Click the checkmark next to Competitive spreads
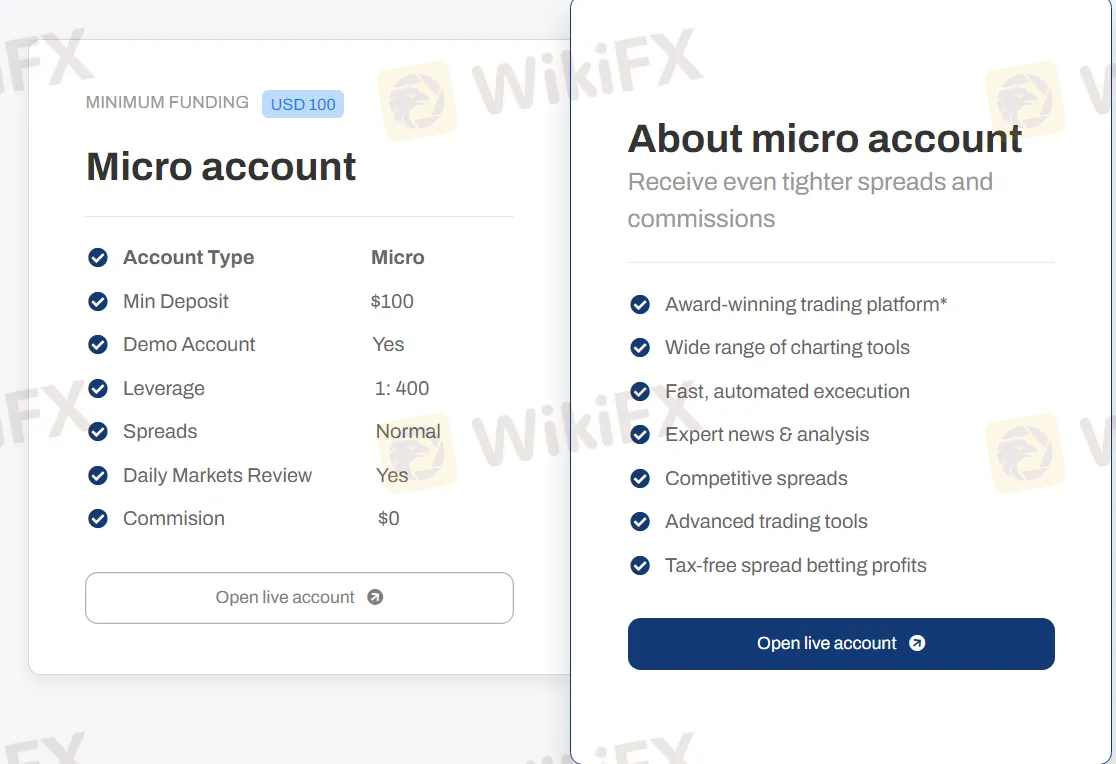The width and height of the screenshot is (1116, 764). (x=639, y=478)
